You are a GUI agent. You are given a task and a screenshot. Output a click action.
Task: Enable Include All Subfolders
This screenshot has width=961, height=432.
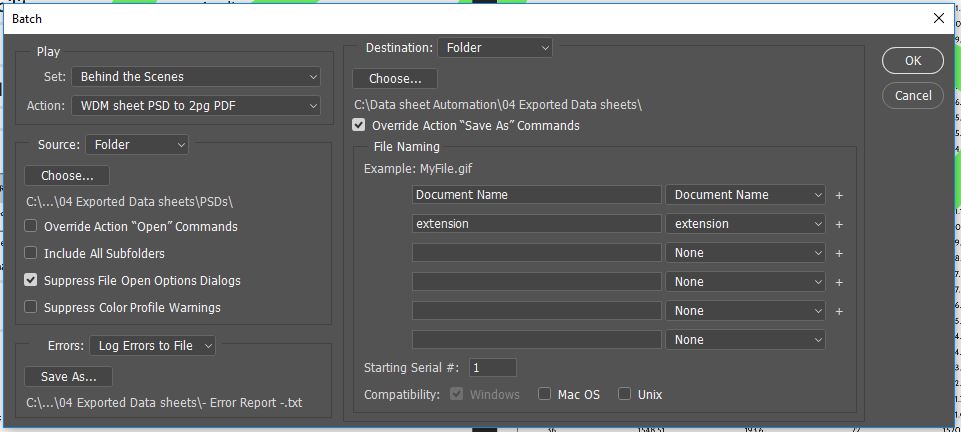31,253
